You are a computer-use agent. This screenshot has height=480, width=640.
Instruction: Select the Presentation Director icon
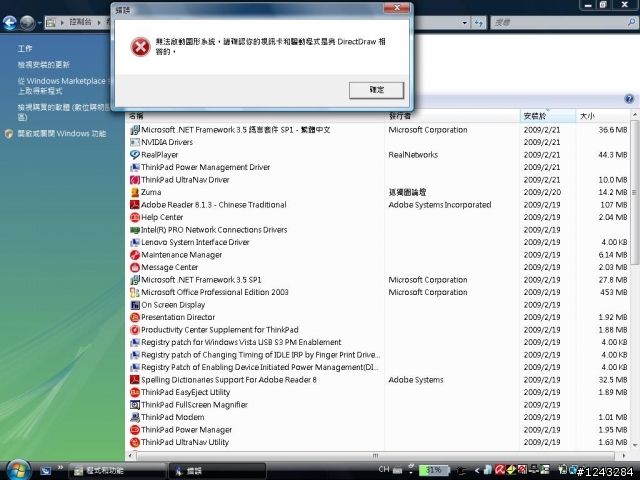click(134, 317)
